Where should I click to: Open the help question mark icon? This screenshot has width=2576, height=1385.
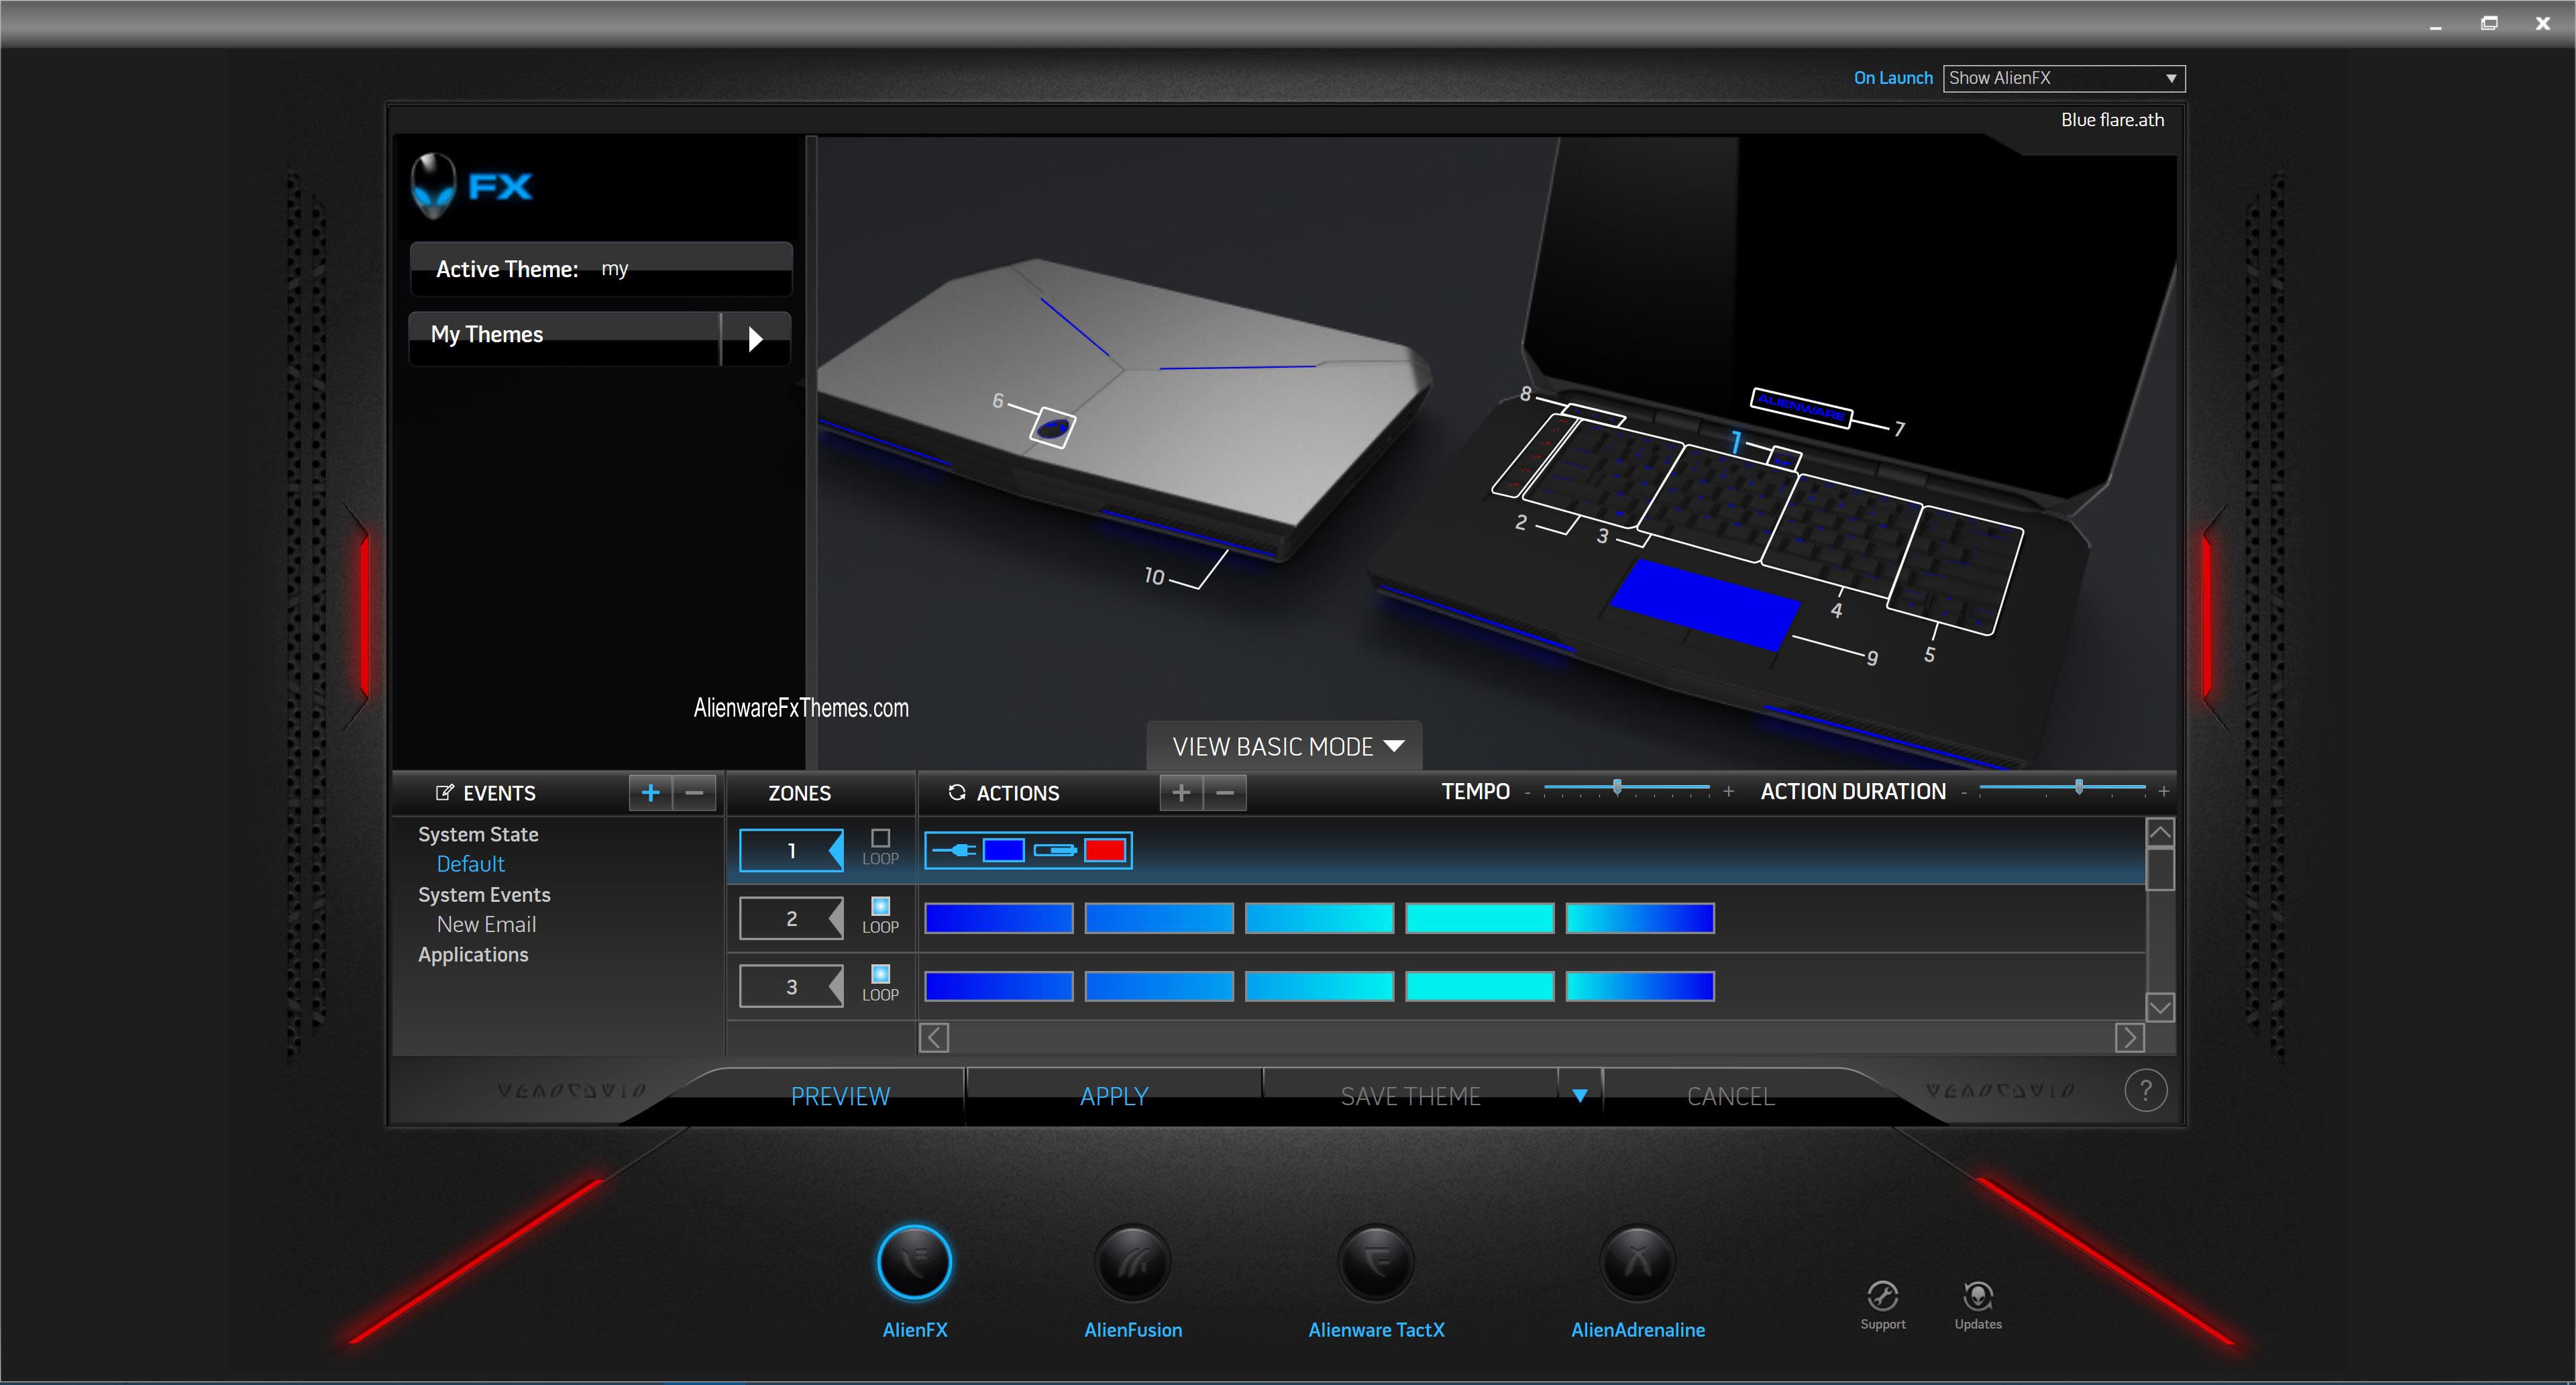click(2145, 1090)
